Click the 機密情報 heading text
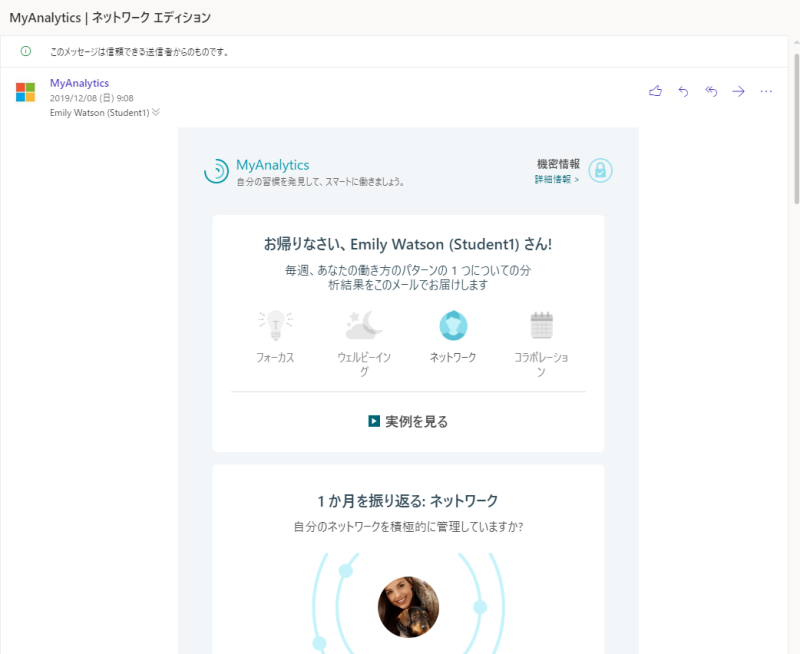Image resolution: width=800 pixels, height=654 pixels. pyautogui.click(x=558, y=164)
